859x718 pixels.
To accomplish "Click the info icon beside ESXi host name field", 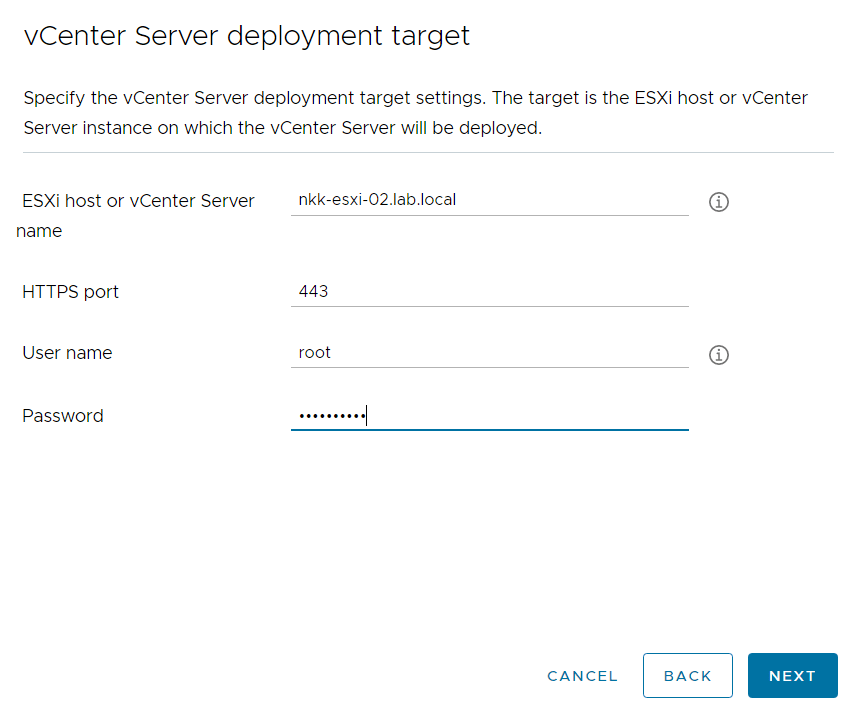I will [x=718, y=202].
